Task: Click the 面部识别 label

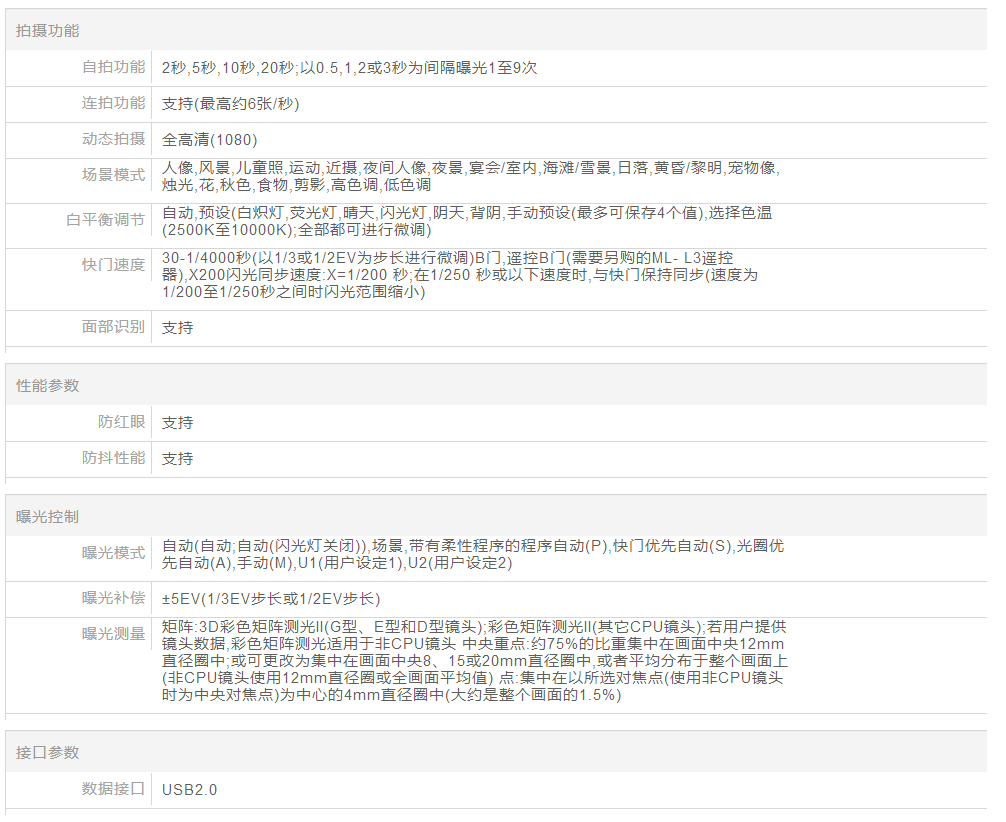Action: click(113, 327)
